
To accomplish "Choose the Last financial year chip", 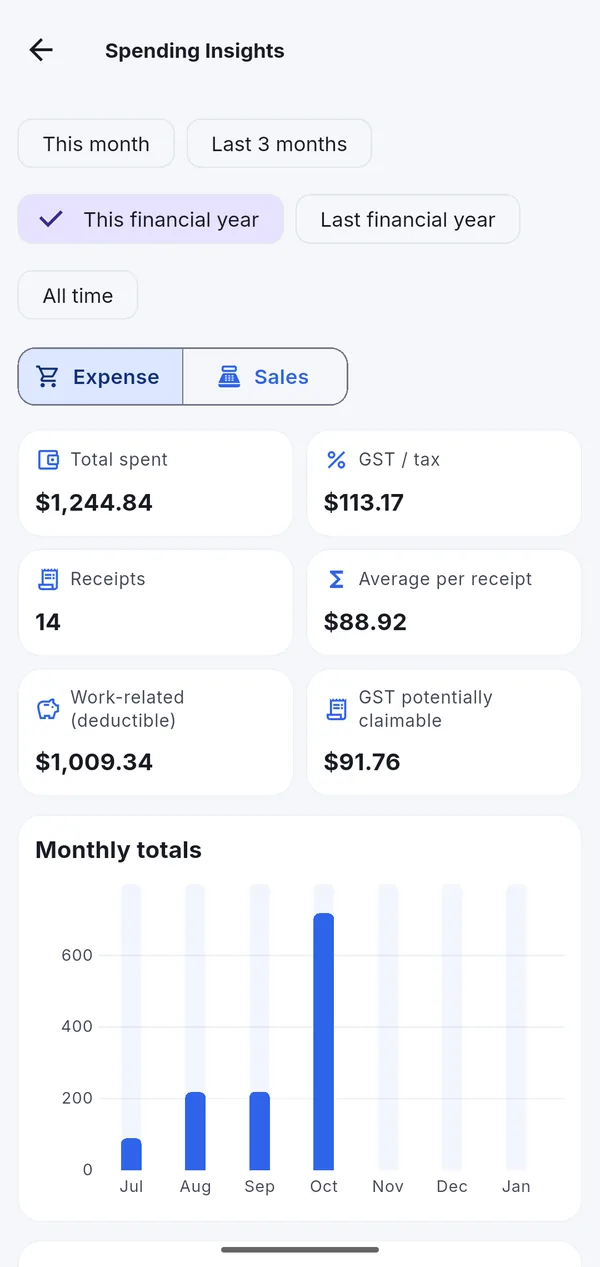I will coord(408,219).
